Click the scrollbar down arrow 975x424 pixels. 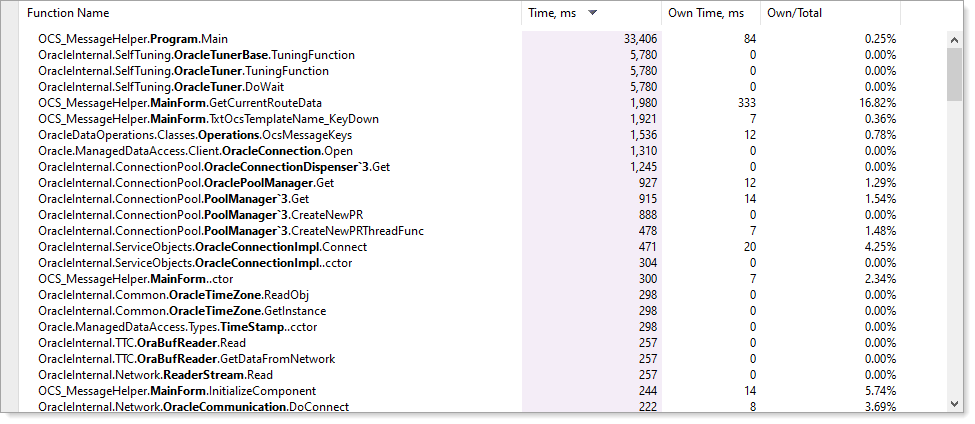pyautogui.click(x=955, y=404)
